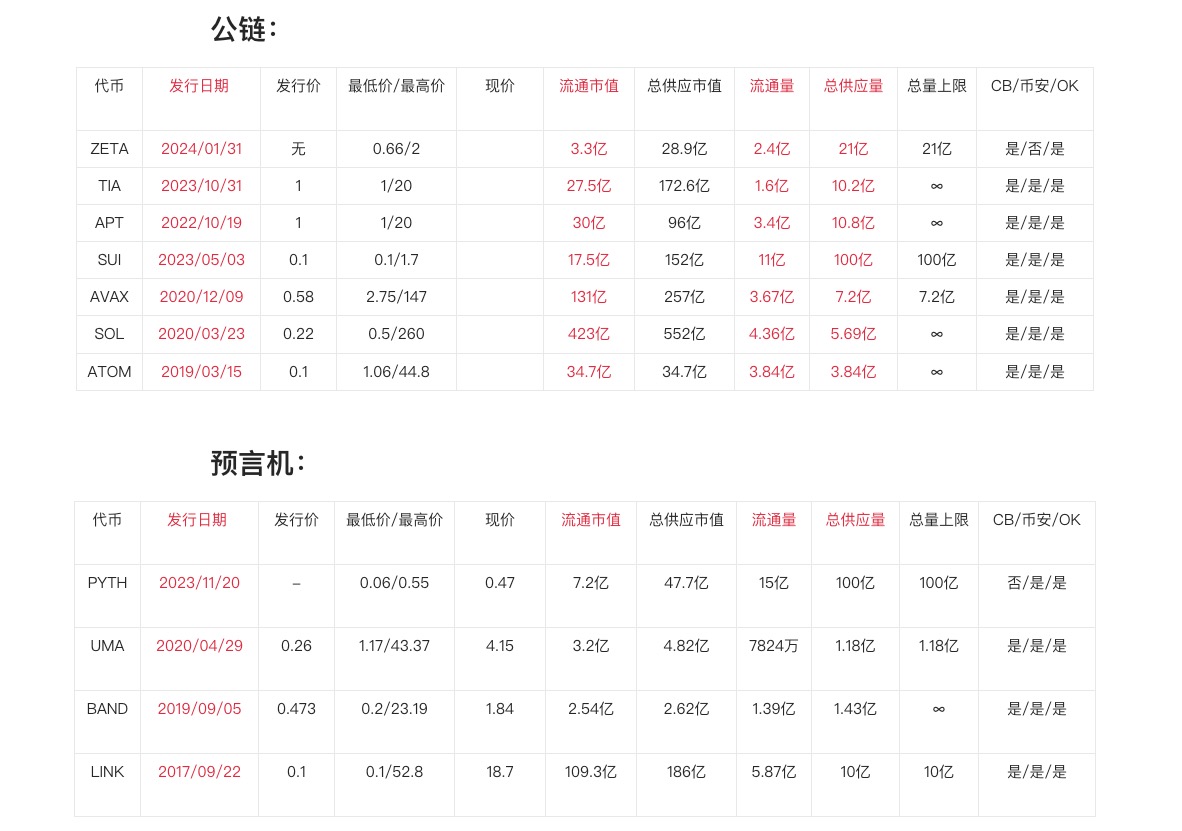Click LINK's current price 18.7

500,771
